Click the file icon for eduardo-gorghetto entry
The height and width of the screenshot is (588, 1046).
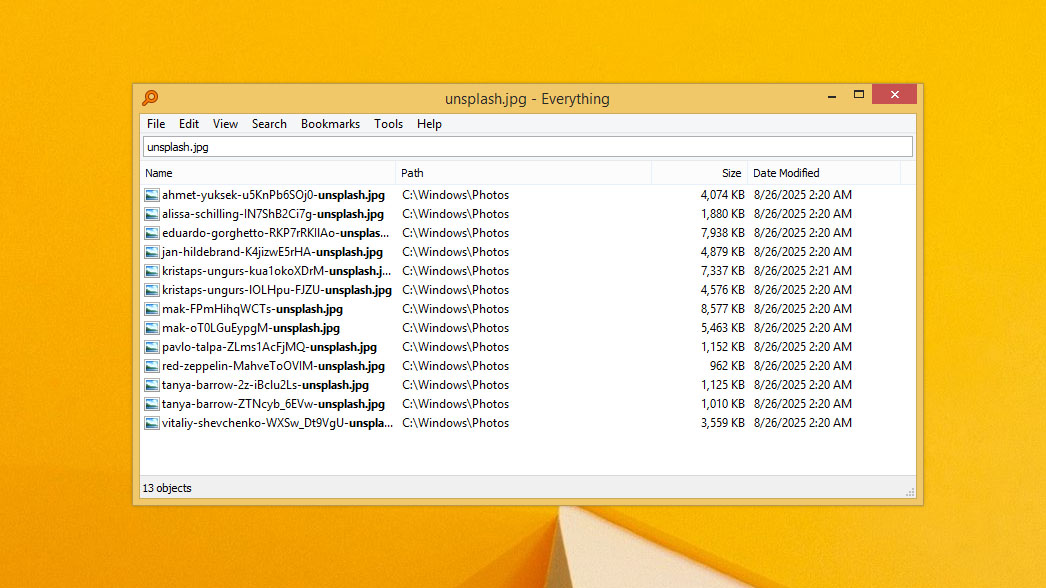click(151, 232)
